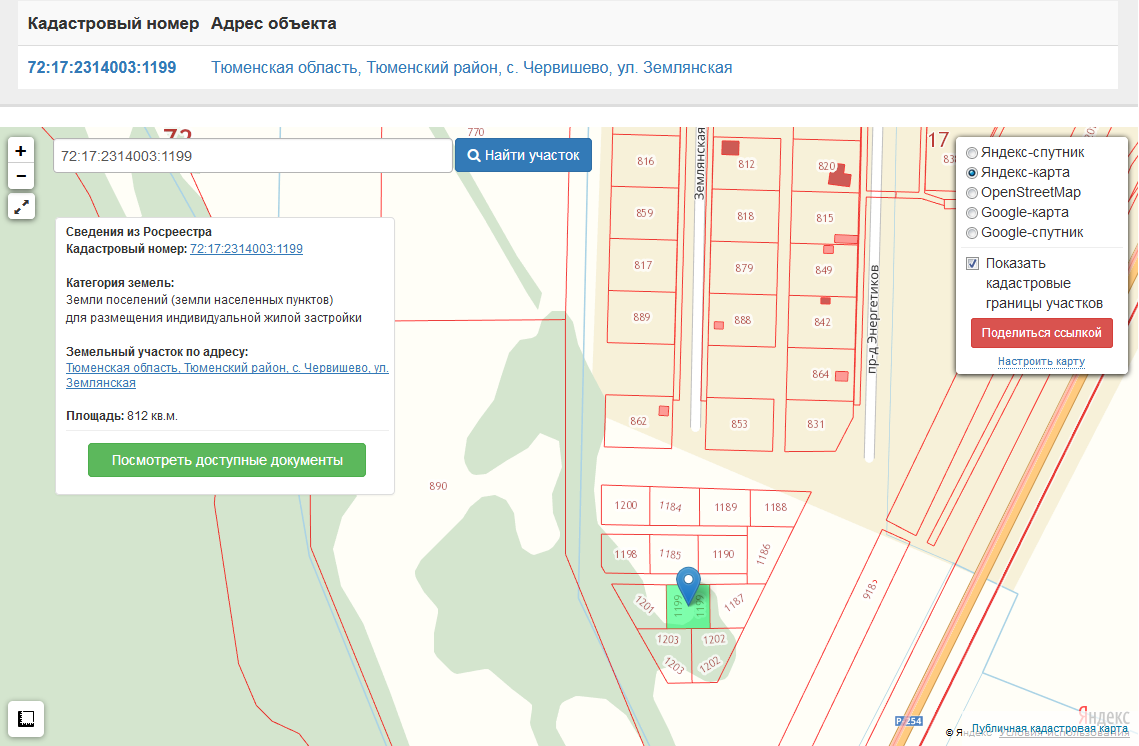This screenshot has height=746, width=1139.
Task: Open cadastral number link in the table header row
Action: [x=102, y=68]
